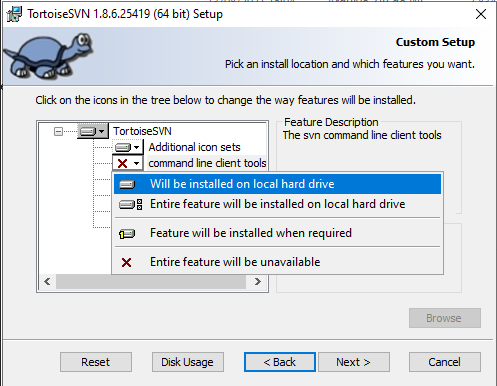
Task: Click the disabled Browse button
Action: tap(445, 318)
